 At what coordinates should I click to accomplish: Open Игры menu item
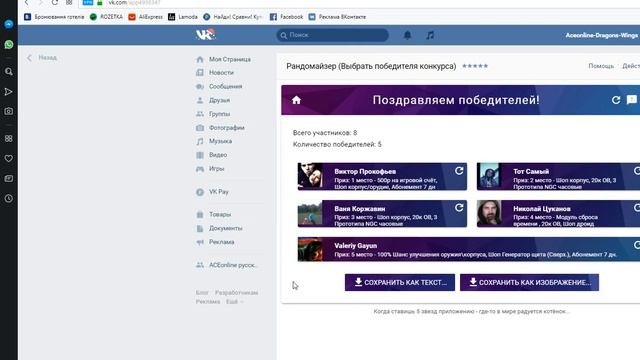[x=210, y=169]
